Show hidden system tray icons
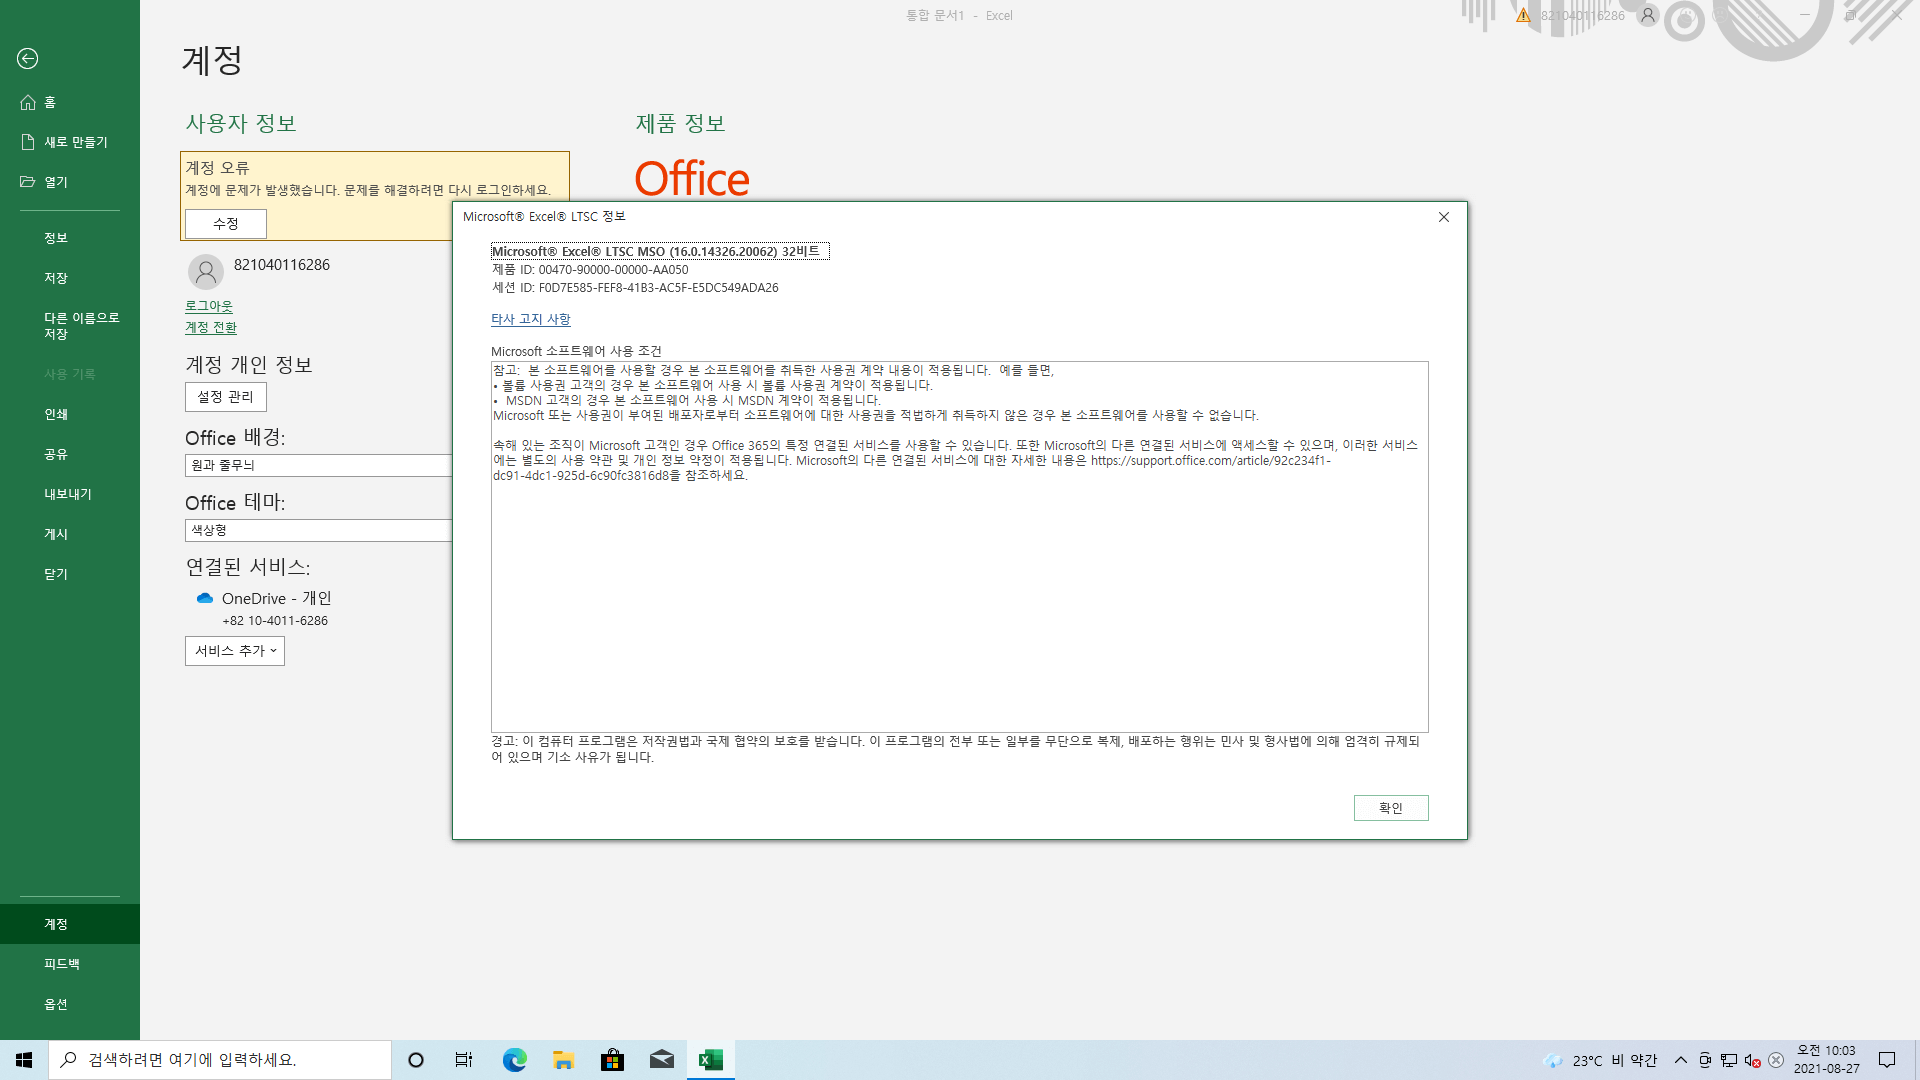 point(1681,1060)
